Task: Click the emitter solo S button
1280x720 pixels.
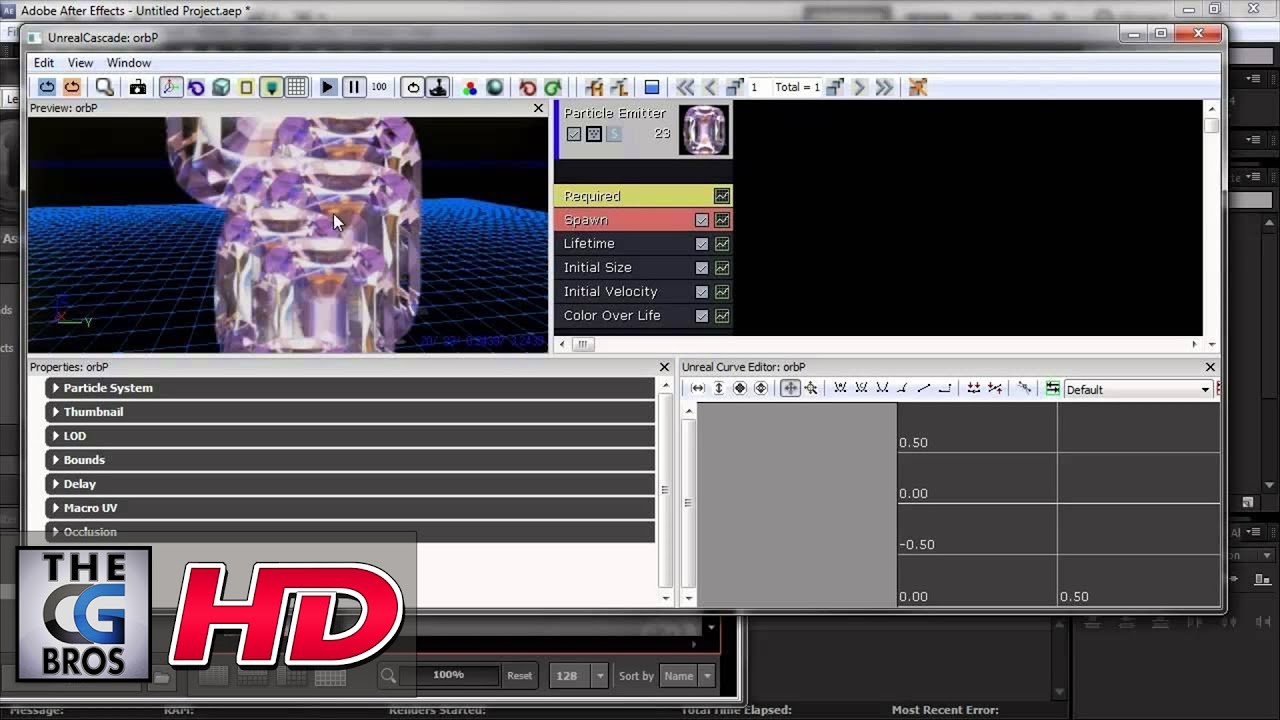Action: 614,134
